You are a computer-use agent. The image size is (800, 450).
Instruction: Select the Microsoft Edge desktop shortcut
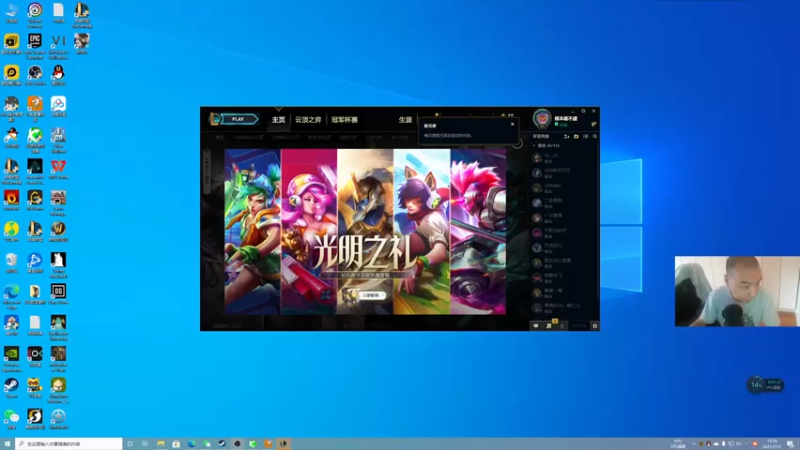[x=11, y=294]
